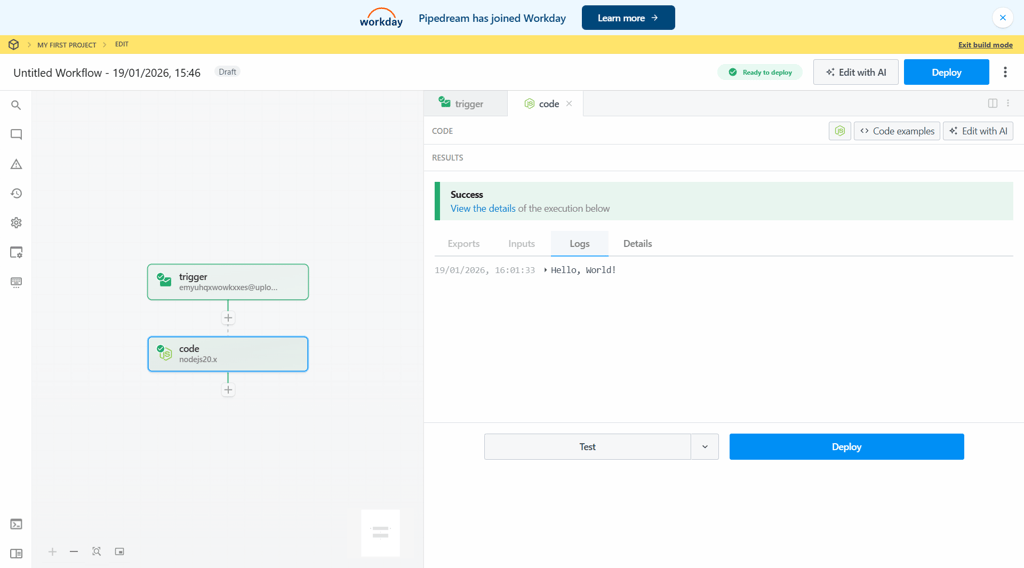Expand the Hello, World! log entry arrow
This screenshot has height=568, width=1024.
(545, 270)
